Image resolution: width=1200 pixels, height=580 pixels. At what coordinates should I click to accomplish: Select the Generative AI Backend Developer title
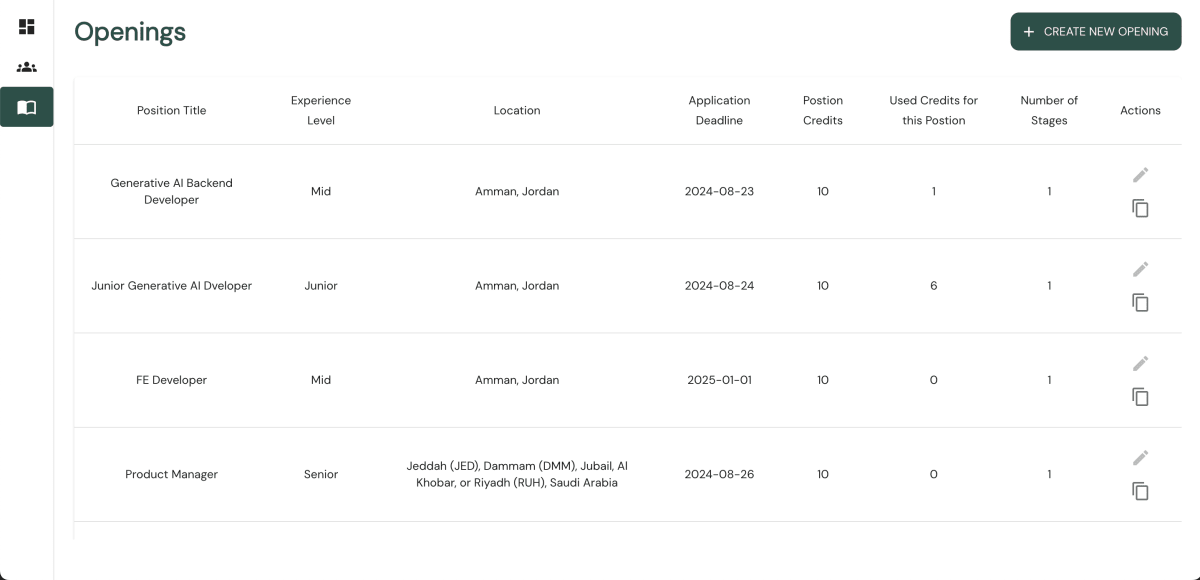[x=171, y=191]
